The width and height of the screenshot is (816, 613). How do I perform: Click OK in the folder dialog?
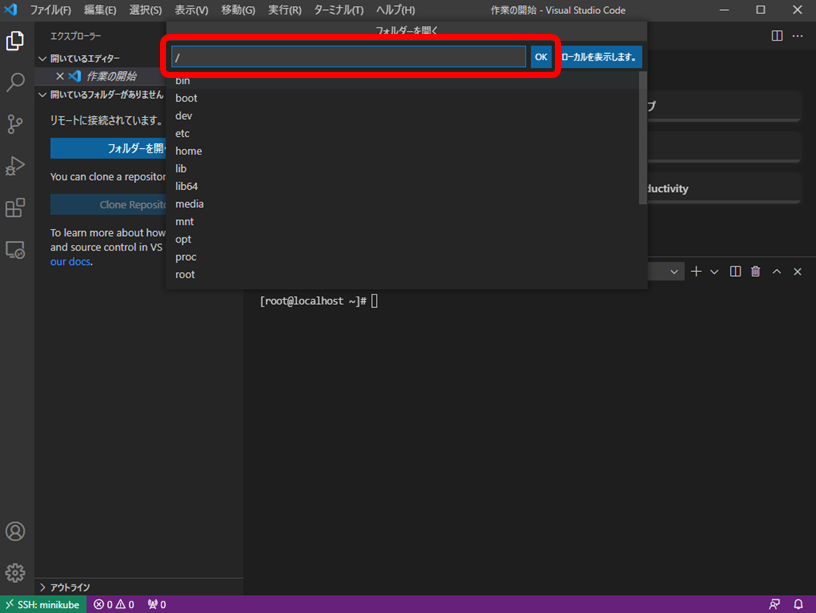pyautogui.click(x=541, y=57)
